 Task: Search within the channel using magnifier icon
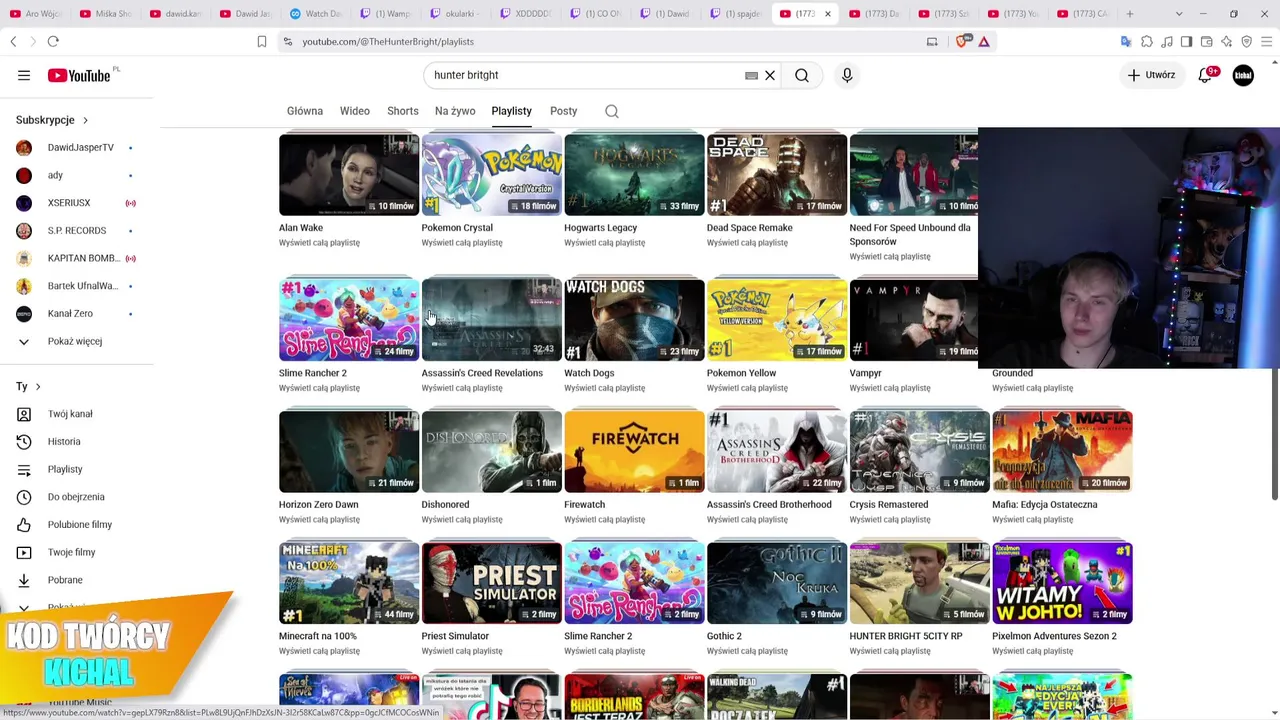click(612, 111)
